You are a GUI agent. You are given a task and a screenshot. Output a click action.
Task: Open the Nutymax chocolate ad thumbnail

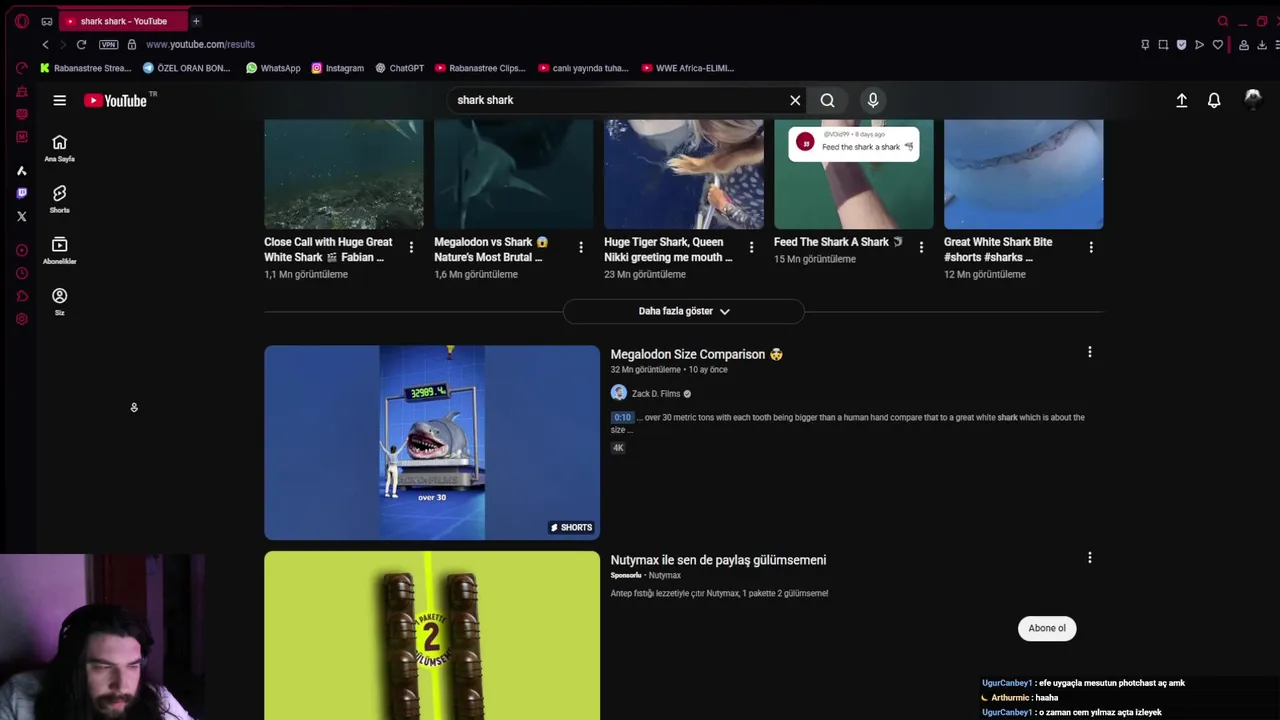[432, 636]
